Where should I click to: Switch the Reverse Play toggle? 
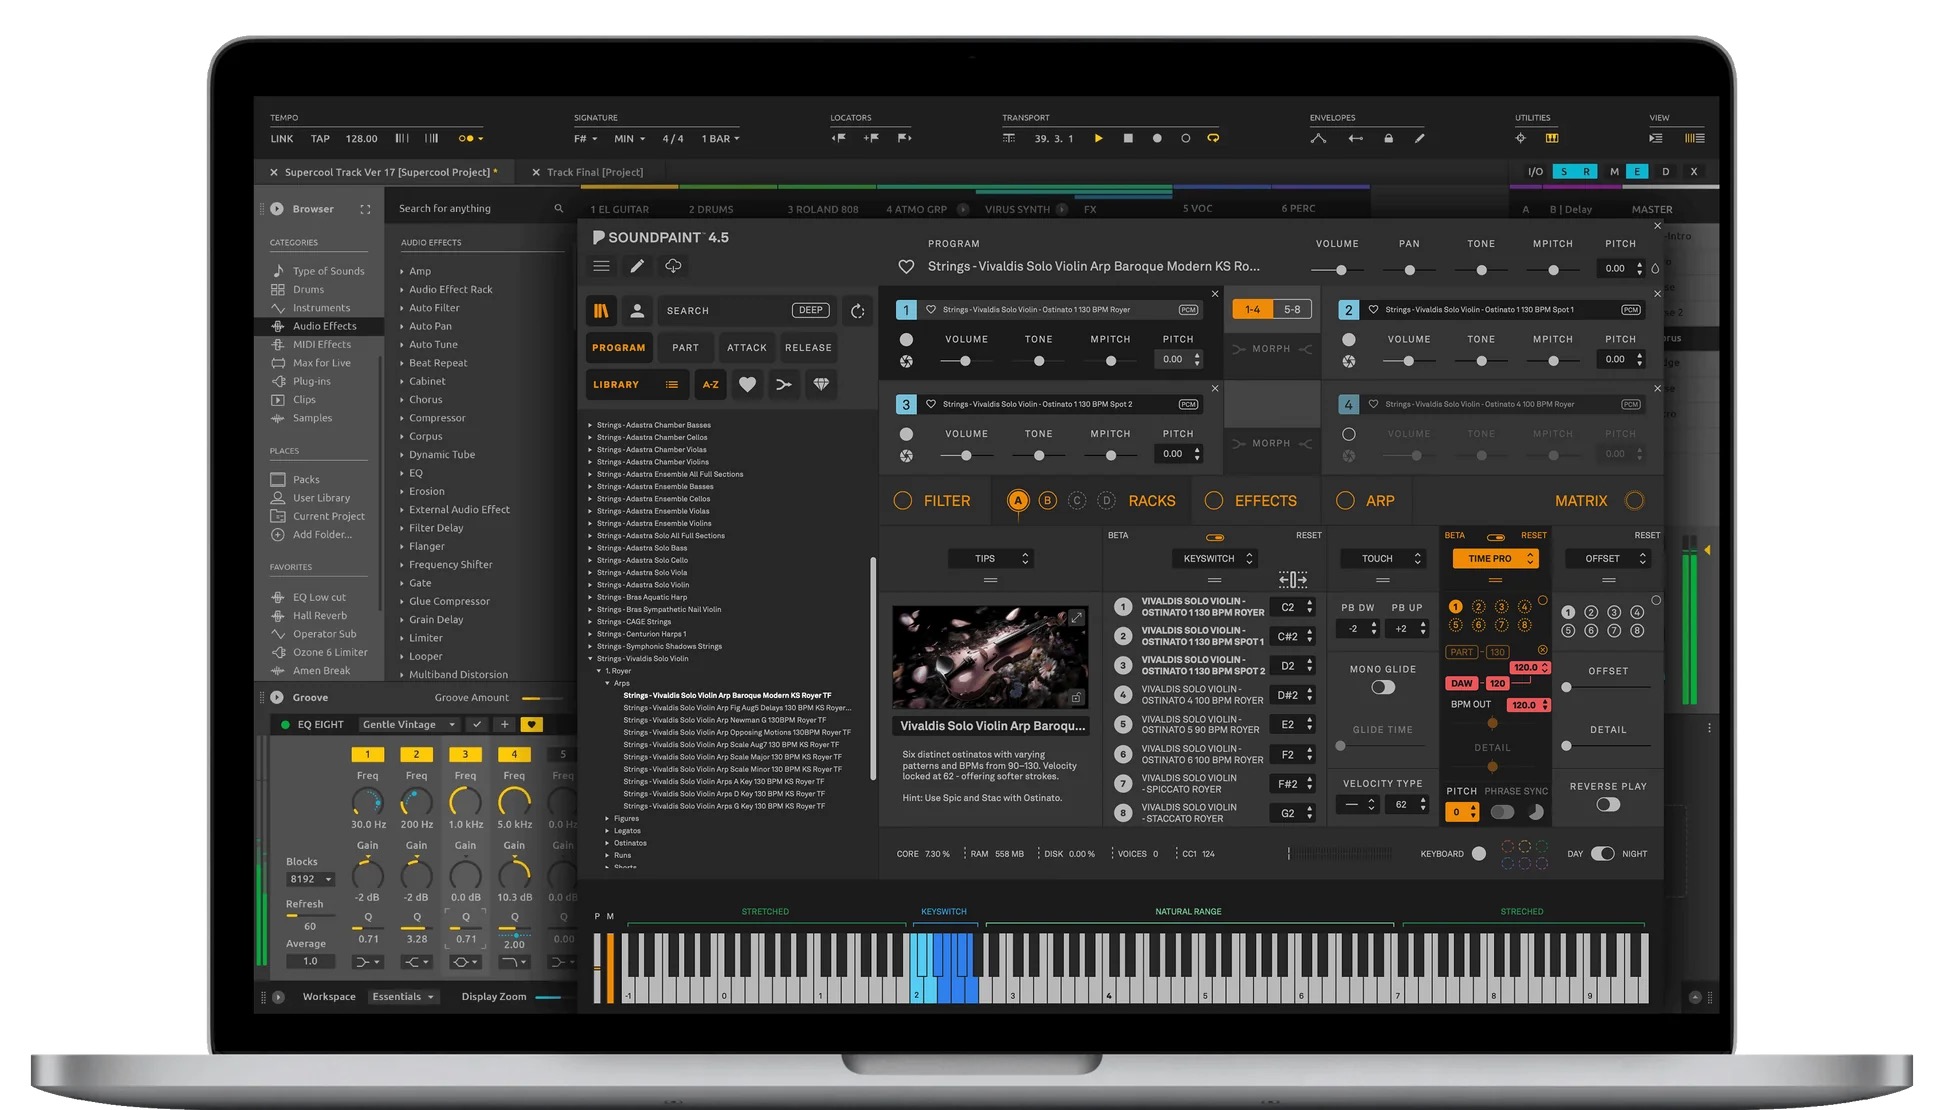click(x=1608, y=805)
